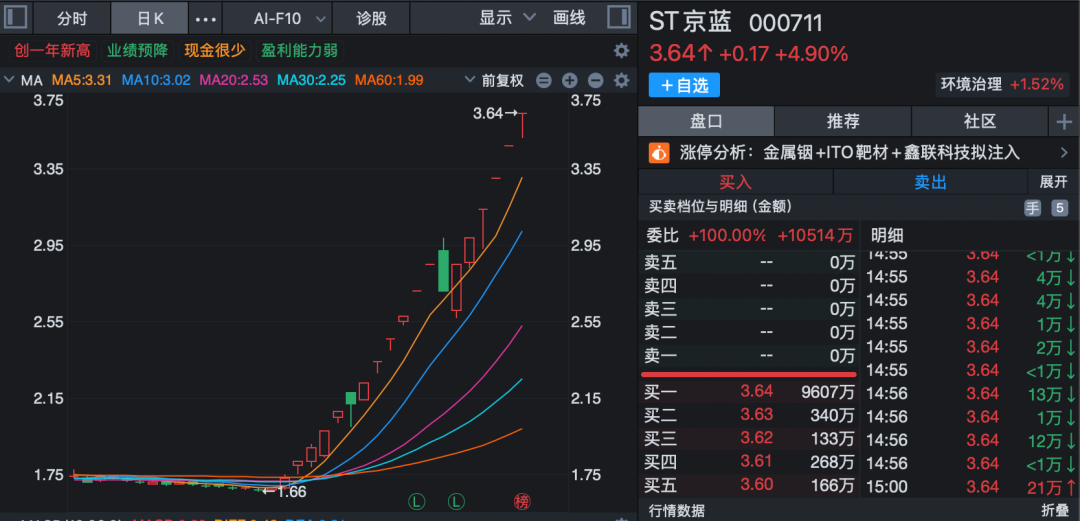This screenshot has width=1080, height=521.
Task: Toggle the right sidebar panel icon
Action: coord(620,18)
